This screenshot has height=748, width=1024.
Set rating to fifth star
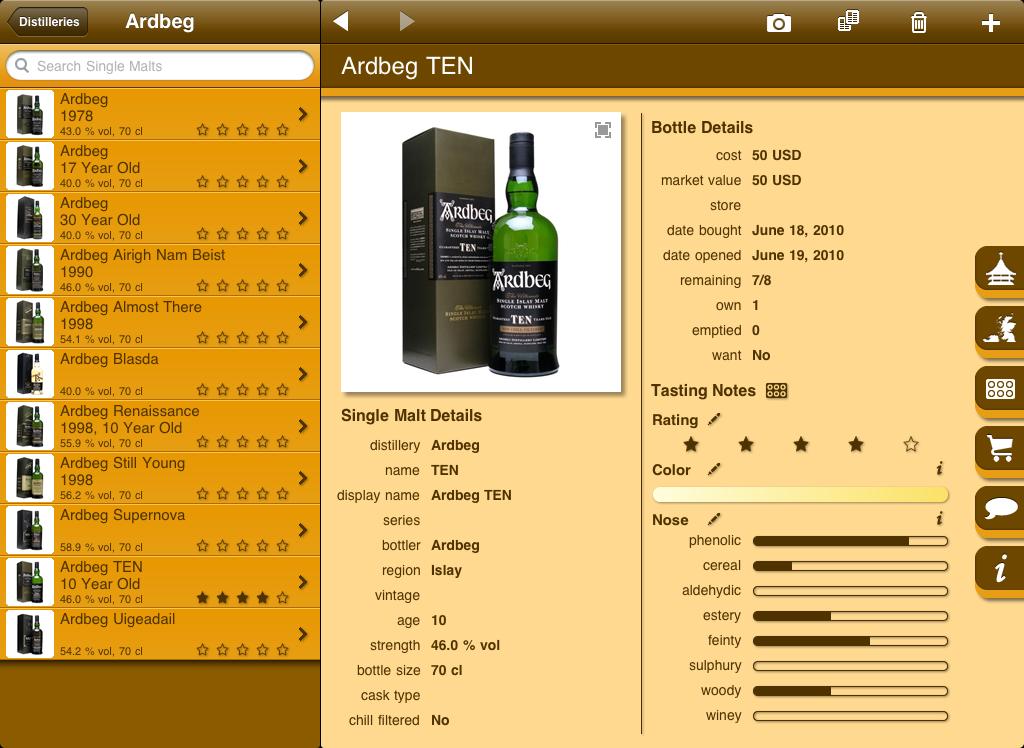910,445
